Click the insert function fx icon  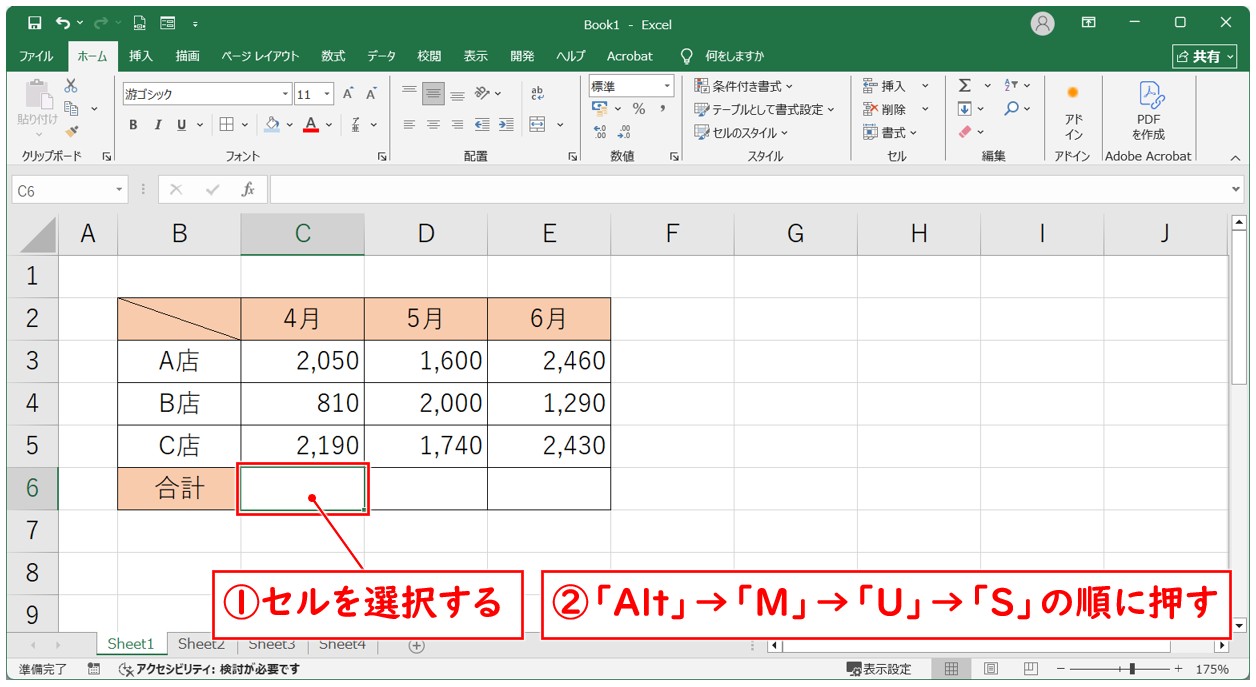pos(248,189)
